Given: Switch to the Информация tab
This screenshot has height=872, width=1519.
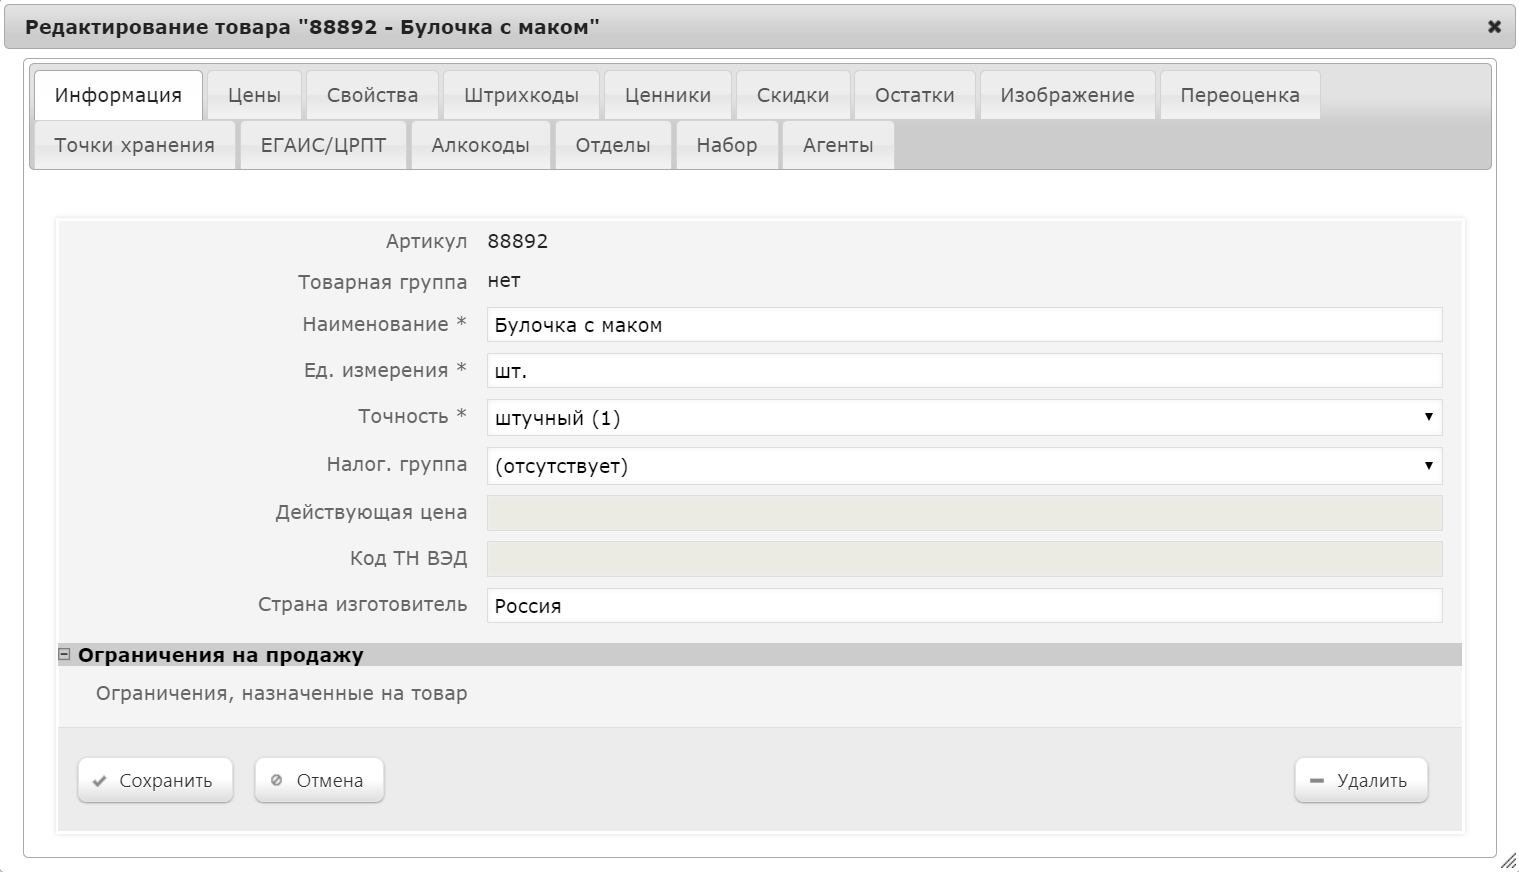Looking at the screenshot, I should (x=118, y=95).
